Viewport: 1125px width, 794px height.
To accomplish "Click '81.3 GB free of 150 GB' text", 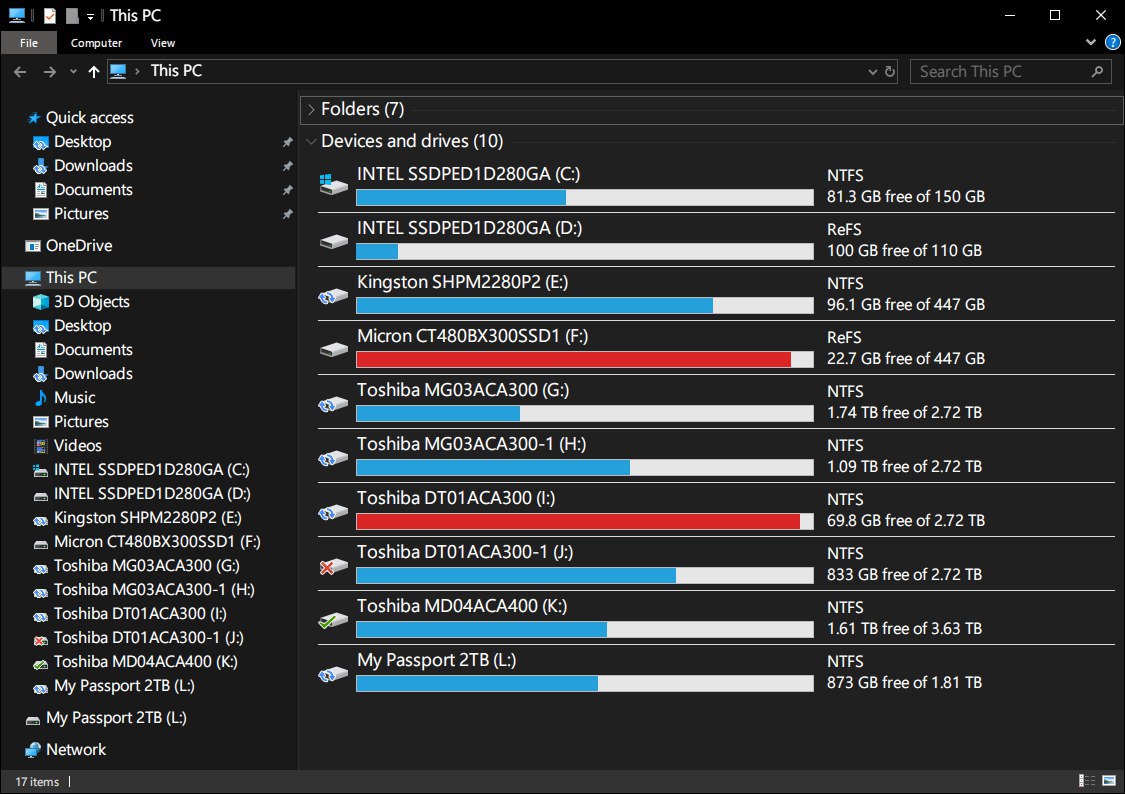I will point(905,197).
